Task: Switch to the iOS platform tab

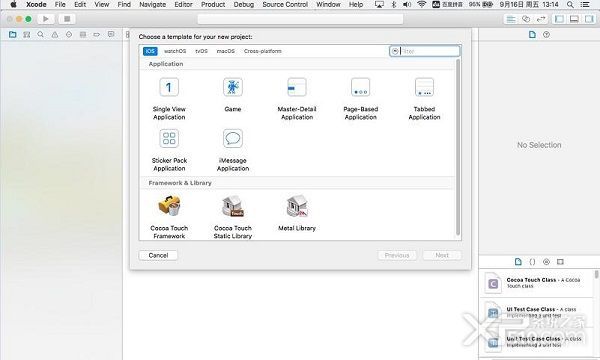Action: click(150, 51)
